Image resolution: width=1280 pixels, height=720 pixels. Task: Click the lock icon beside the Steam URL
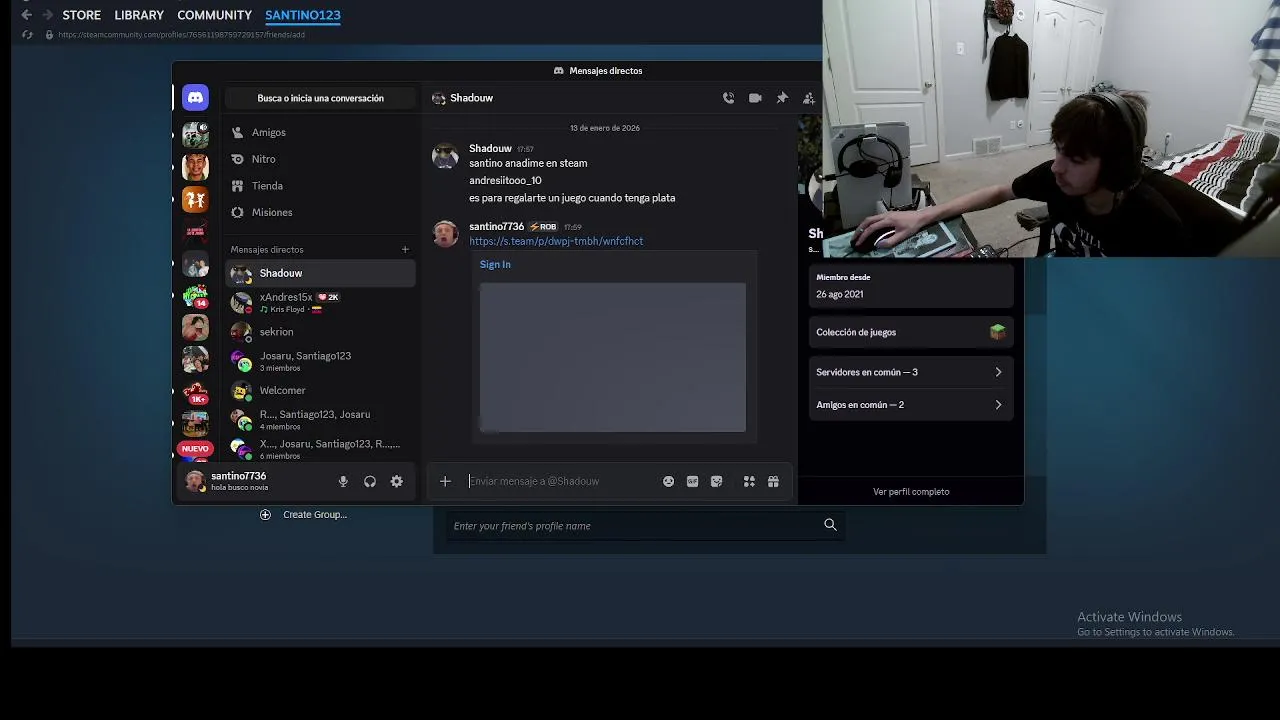coord(49,35)
